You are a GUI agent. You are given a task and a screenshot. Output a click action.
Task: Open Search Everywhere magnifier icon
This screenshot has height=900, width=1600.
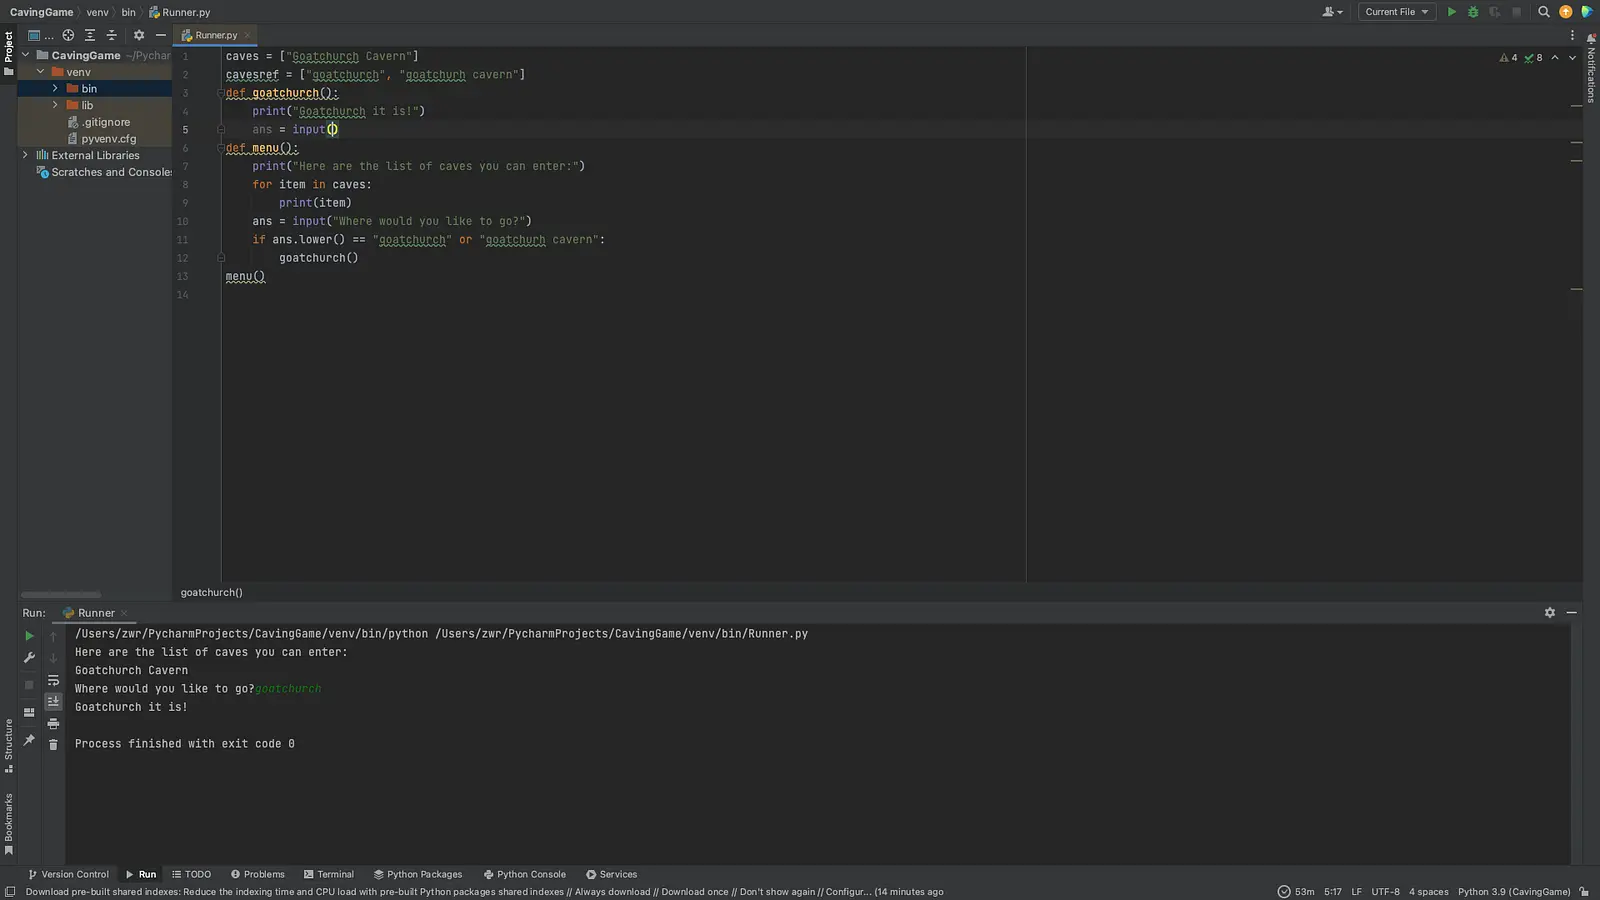coord(1543,12)
